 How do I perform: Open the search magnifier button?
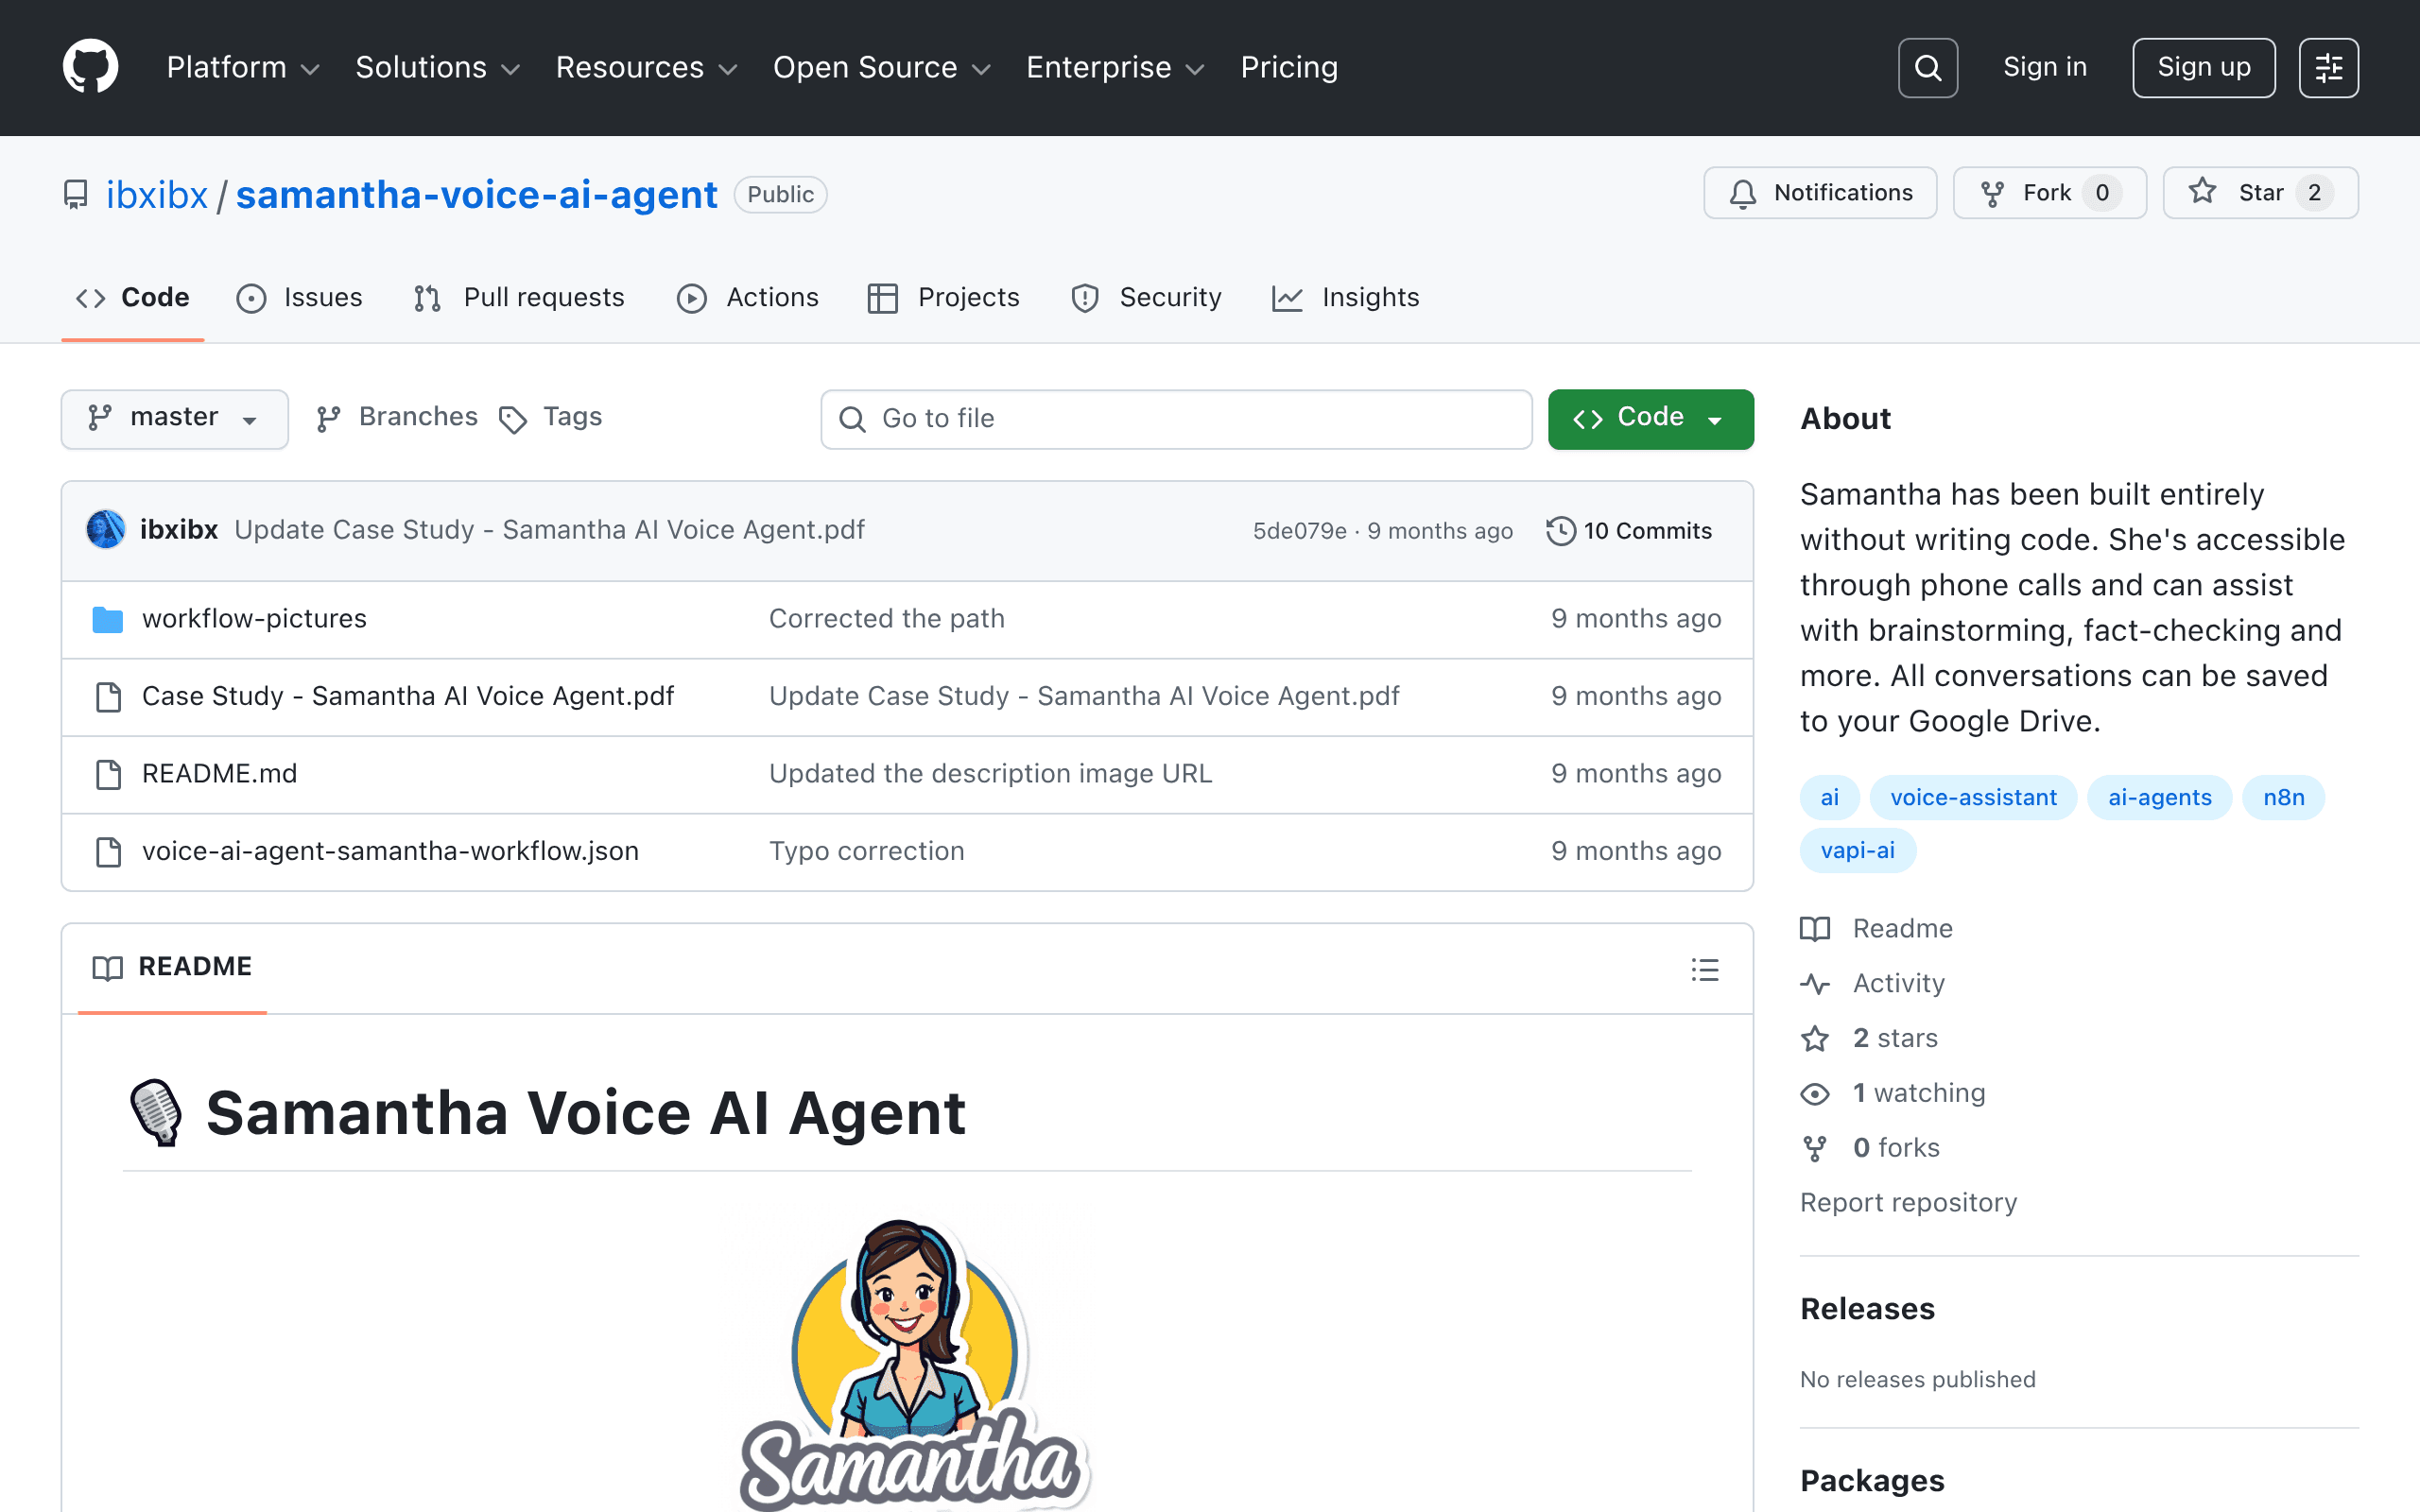[x=1927, y=68]
